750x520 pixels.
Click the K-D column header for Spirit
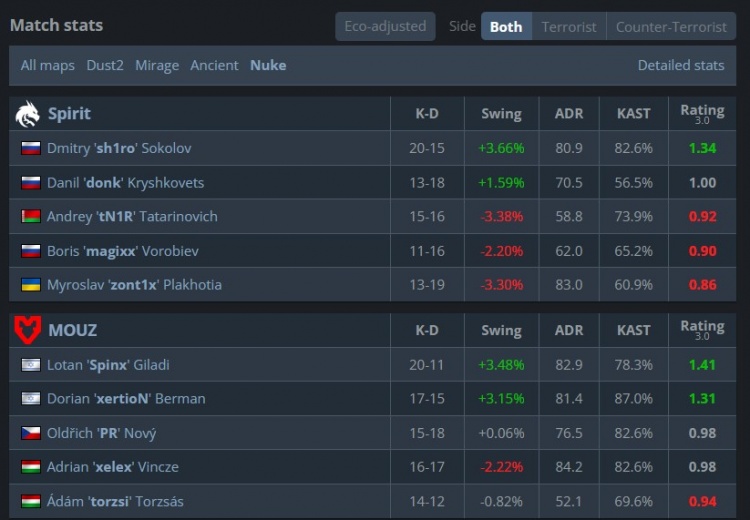coord(427,114)
